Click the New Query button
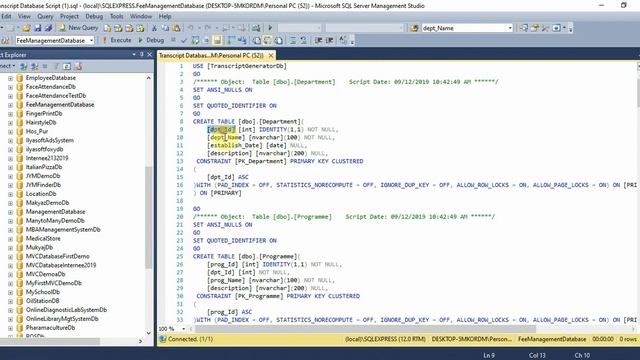This screenshot has width=640, height=360. pyautogui.click(x=79, y=28)
